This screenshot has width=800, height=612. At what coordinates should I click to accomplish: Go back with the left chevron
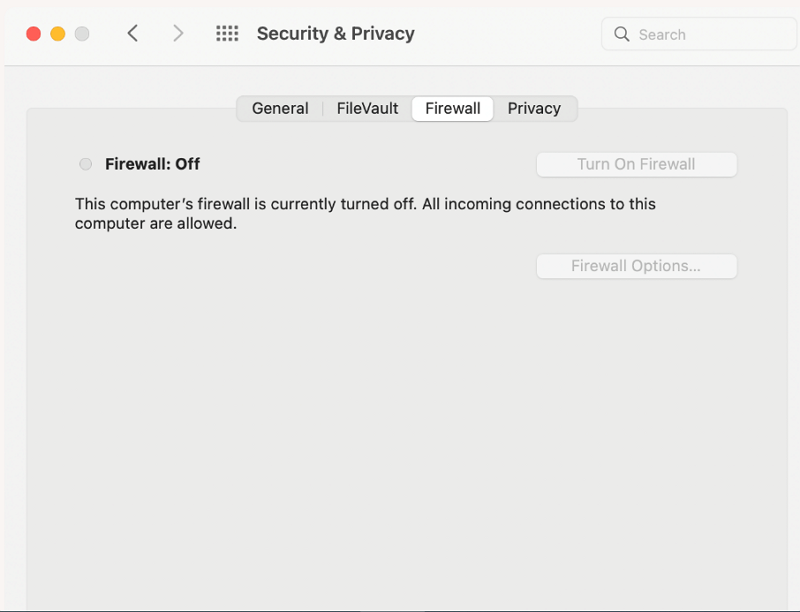(132, 33)
